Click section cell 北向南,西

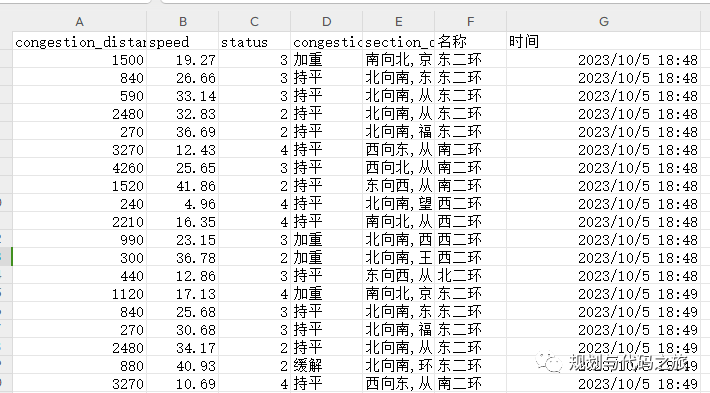pyautogui.click(x=398, y=240)
